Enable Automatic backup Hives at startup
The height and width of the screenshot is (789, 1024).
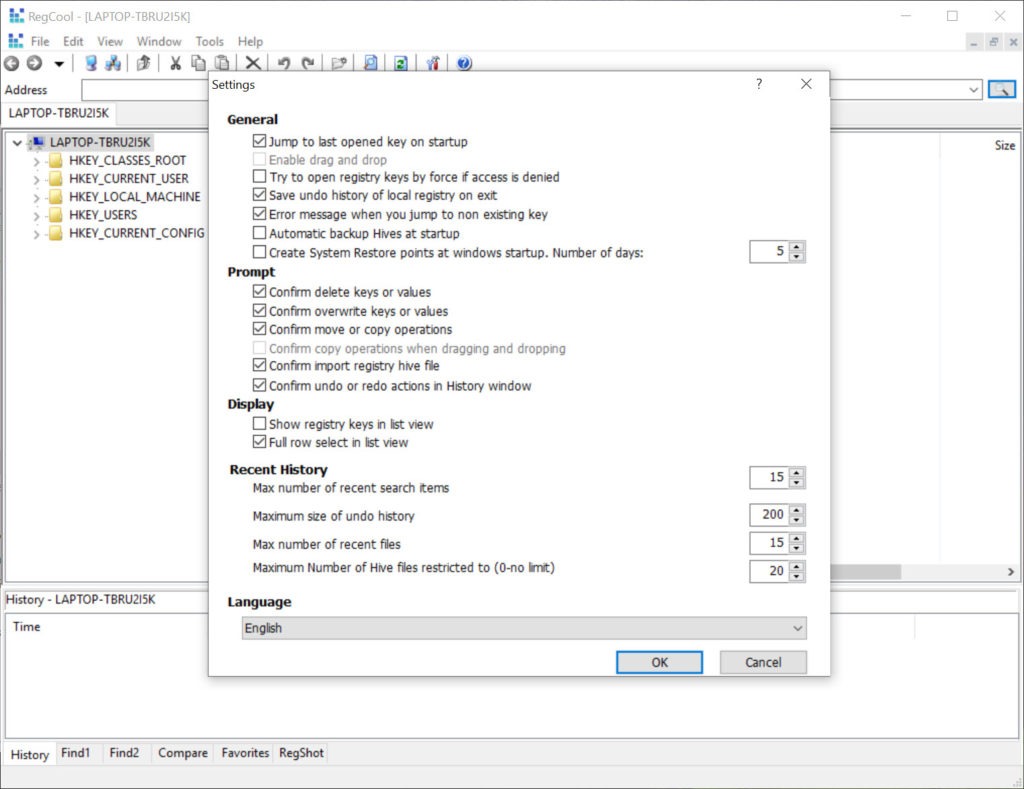point(259,233)
